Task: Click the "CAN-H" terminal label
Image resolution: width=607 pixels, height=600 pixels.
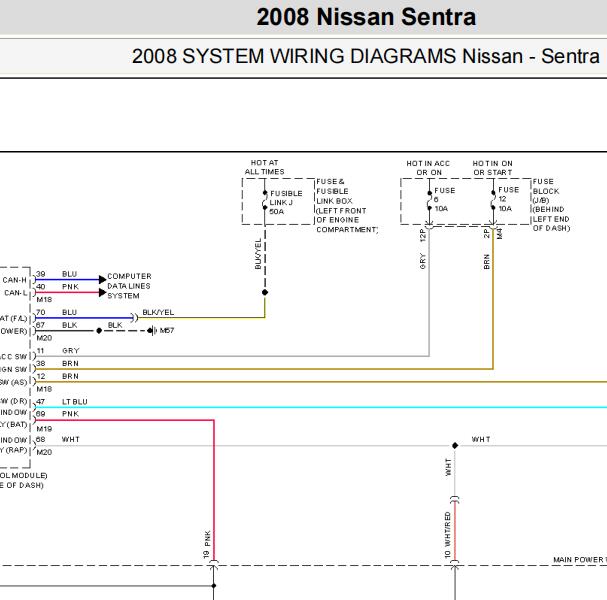Action: [x=15, y=280]
